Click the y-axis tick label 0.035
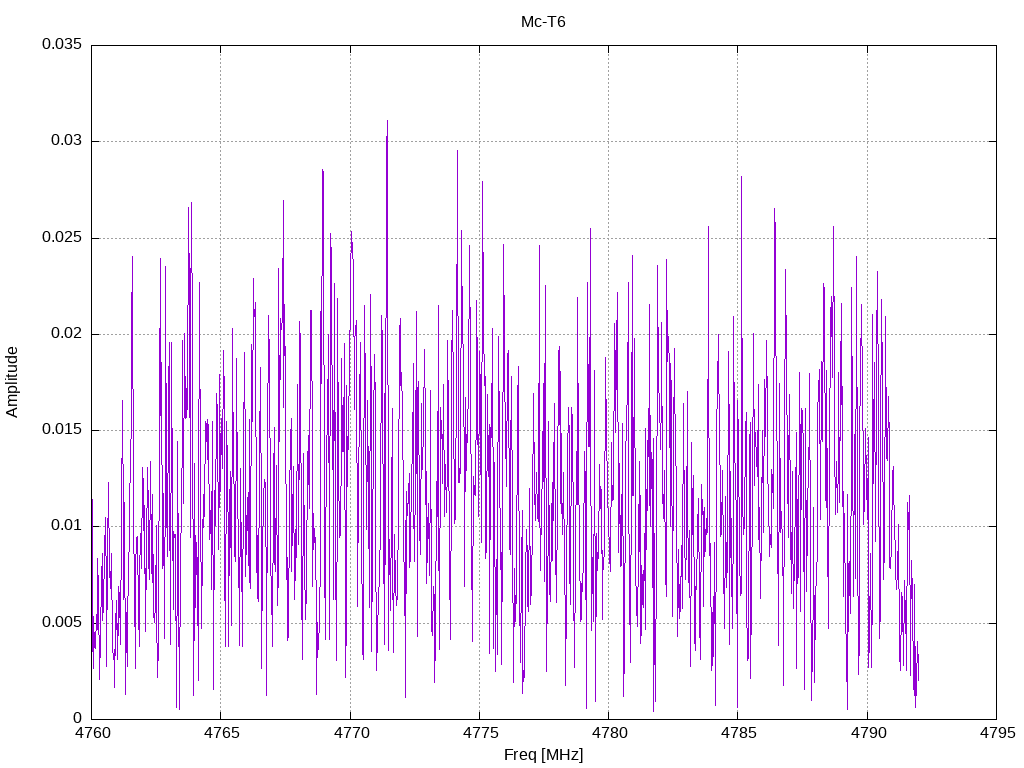 click(62, 44)
